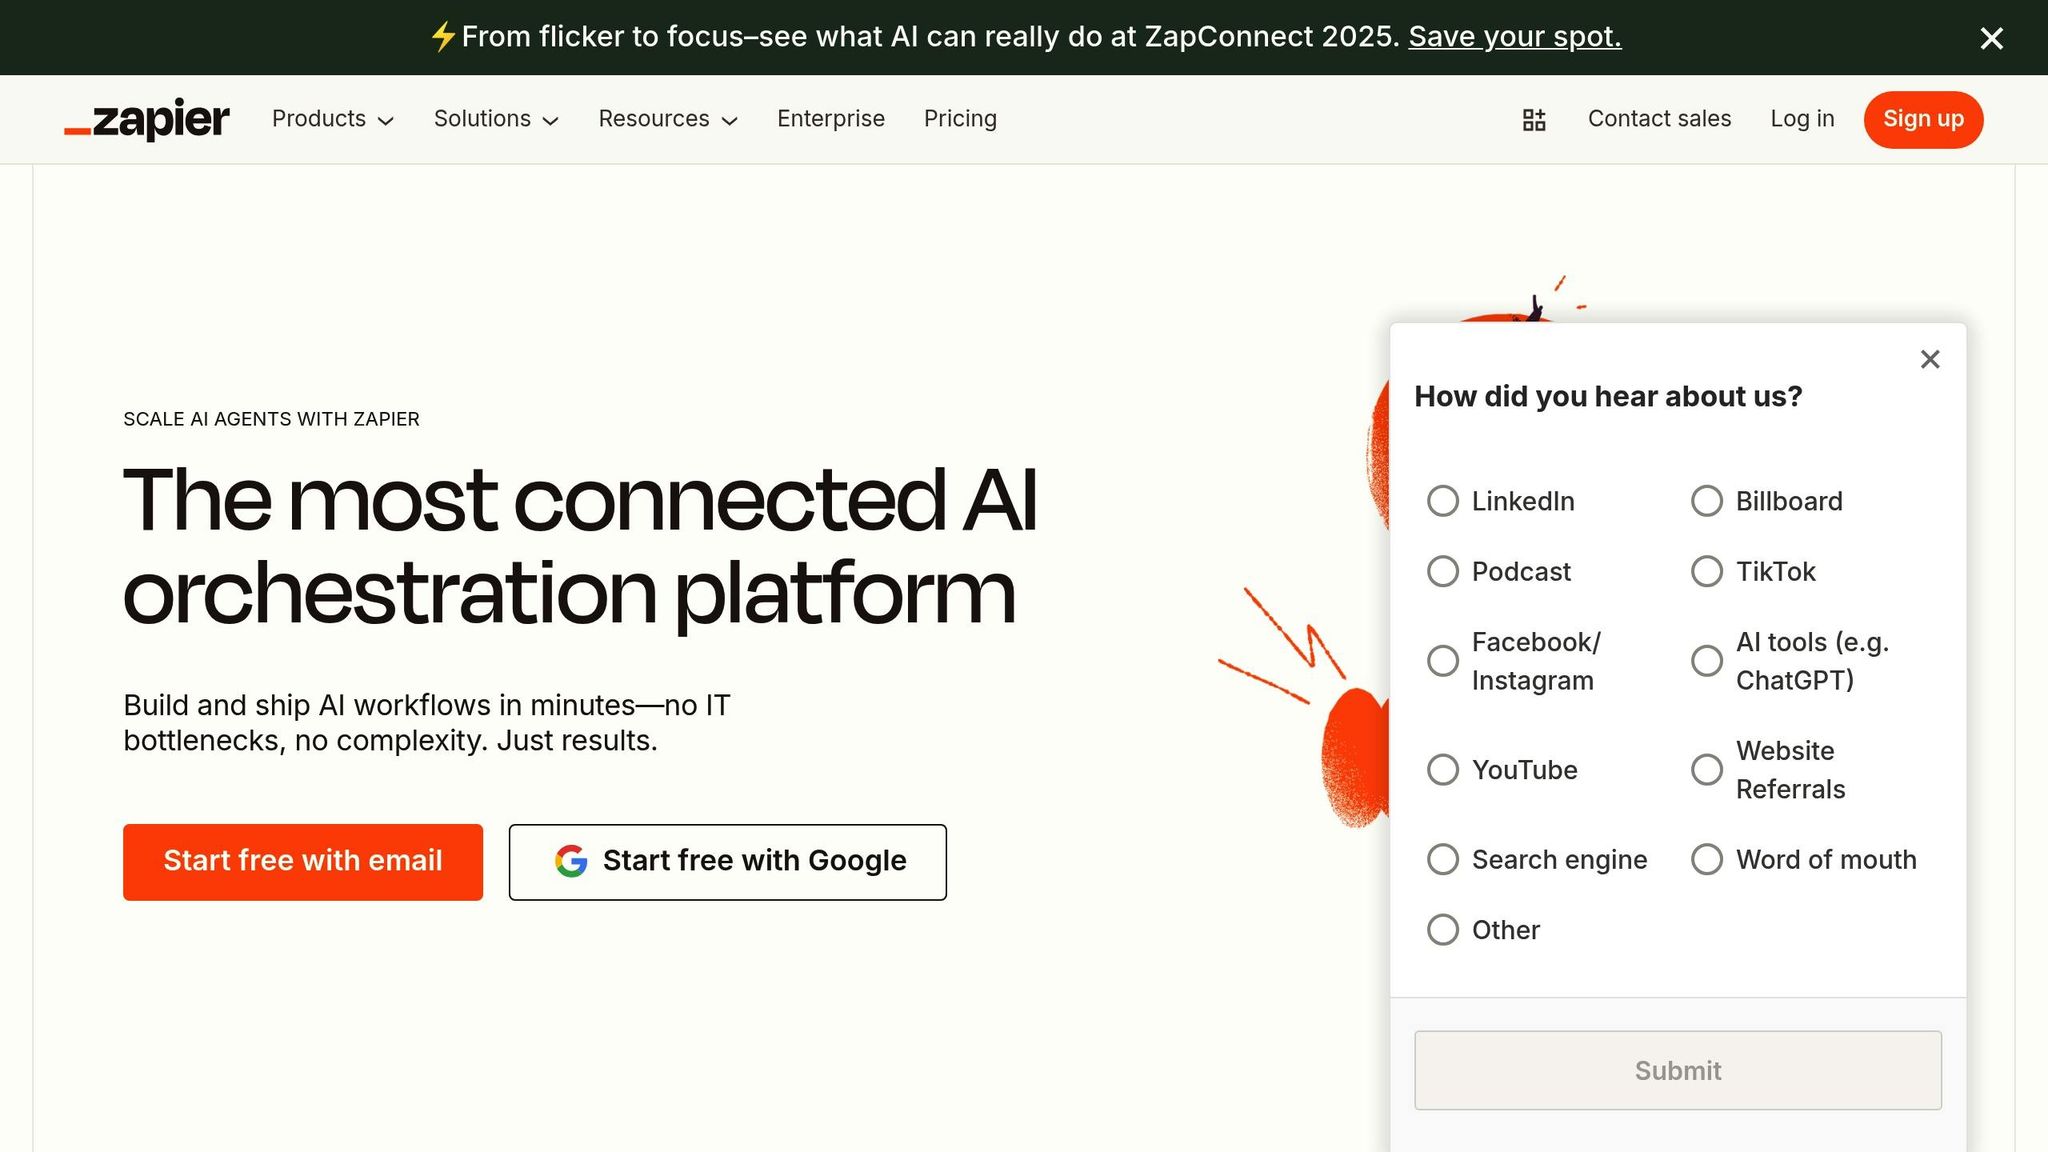Click Start free with email
This screenshot has height=1152, width=2048.
point(302,861)
